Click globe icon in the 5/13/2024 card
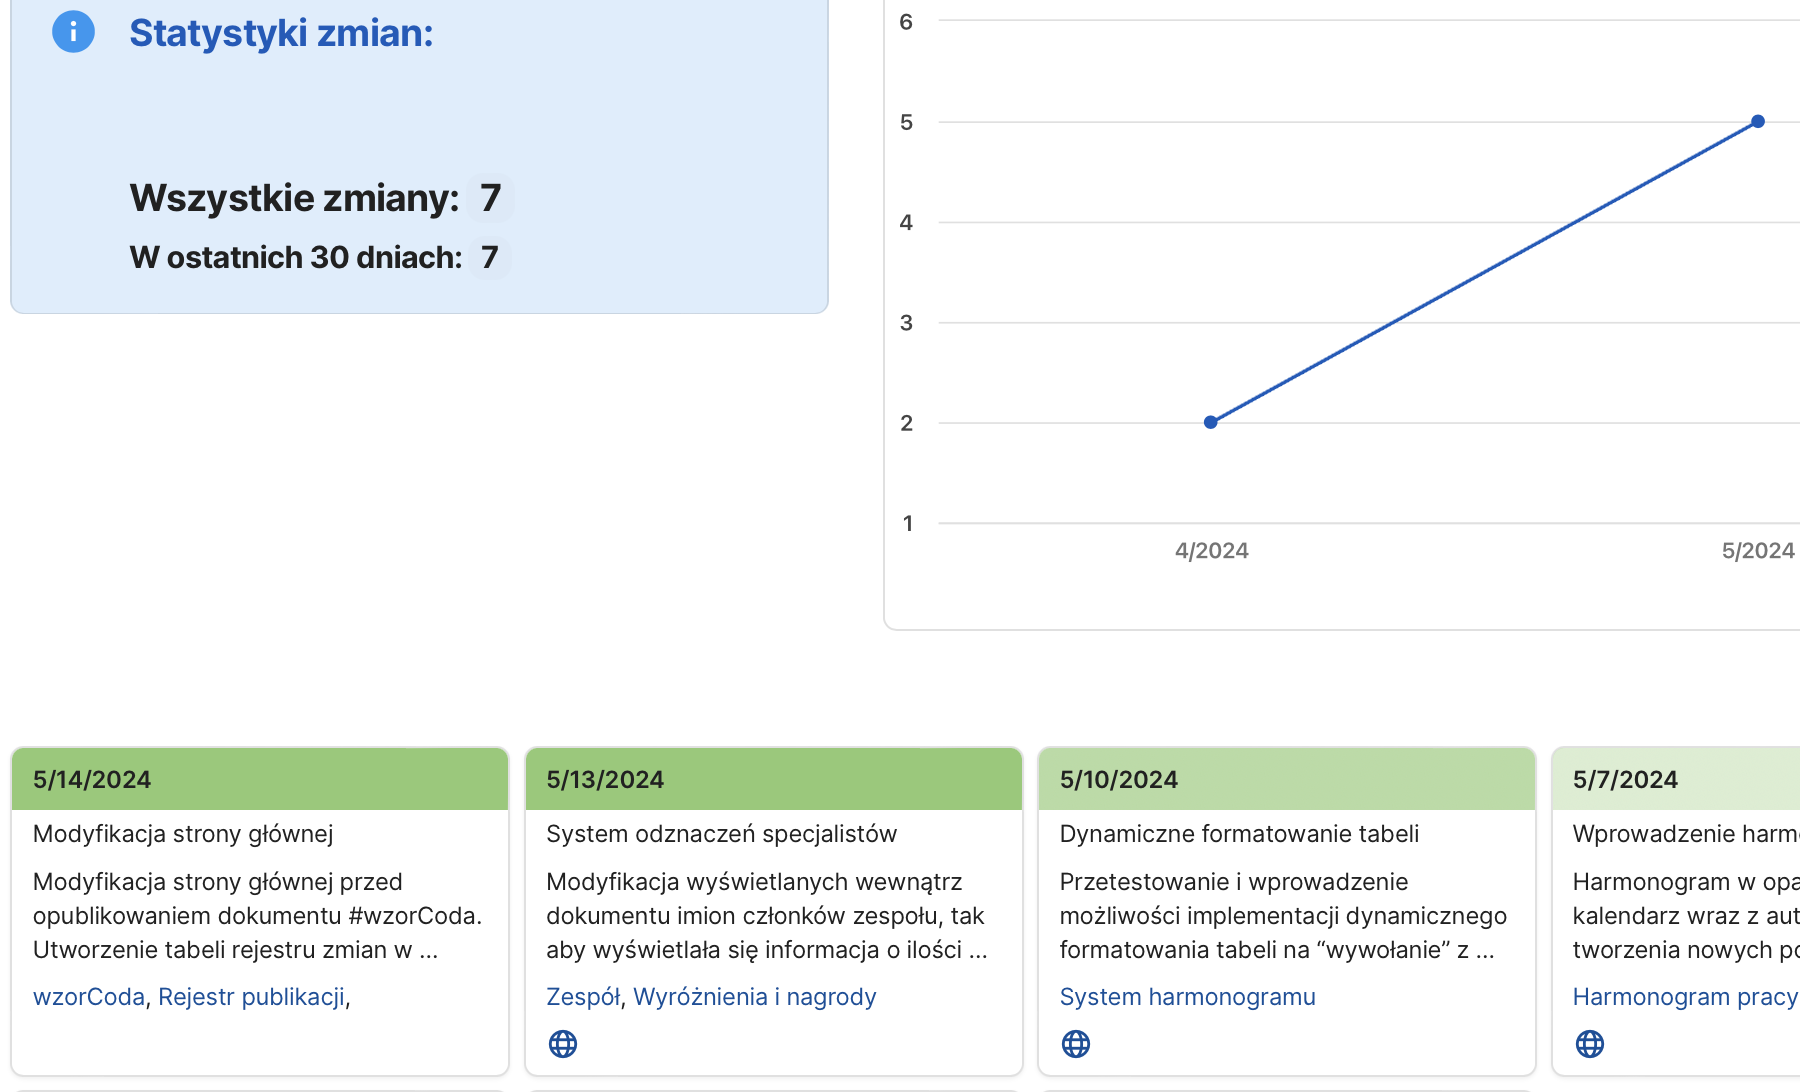Image resolution: width=1800 pixels, height=1092 pixels. coord(563,1044)
